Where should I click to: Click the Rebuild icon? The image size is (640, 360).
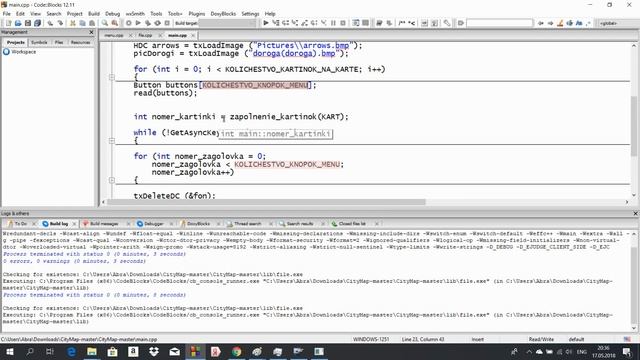click(x=158, y=23)
